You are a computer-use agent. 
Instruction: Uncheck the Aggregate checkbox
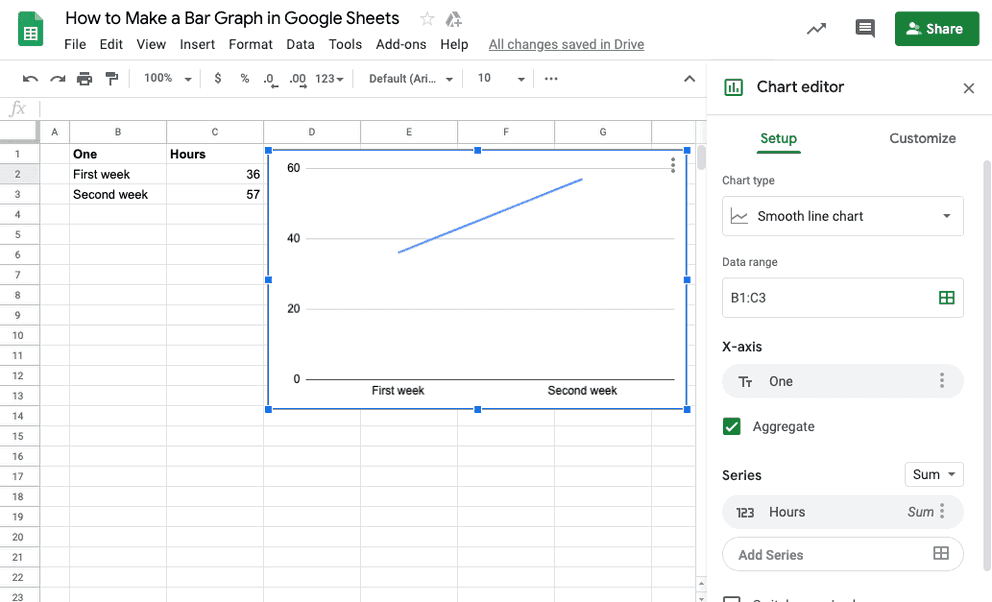pyautogui.click(x=731, y=426)
